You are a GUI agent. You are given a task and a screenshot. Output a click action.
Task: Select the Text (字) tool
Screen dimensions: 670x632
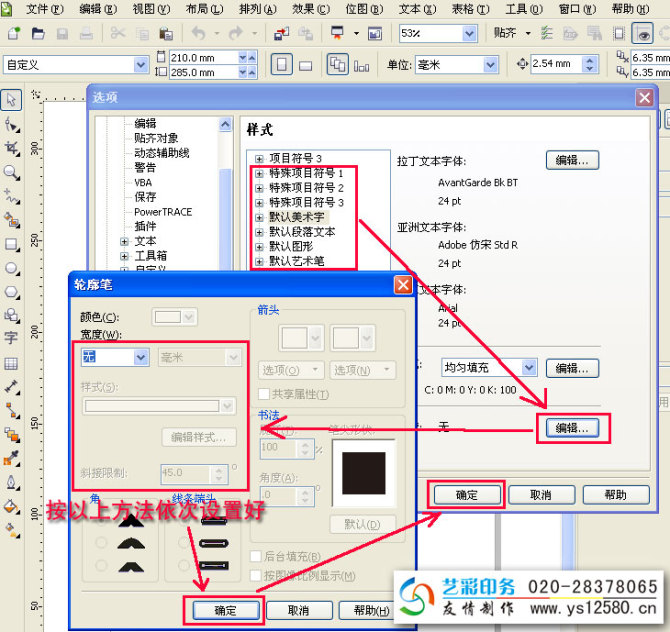click(x=12, y=338)
